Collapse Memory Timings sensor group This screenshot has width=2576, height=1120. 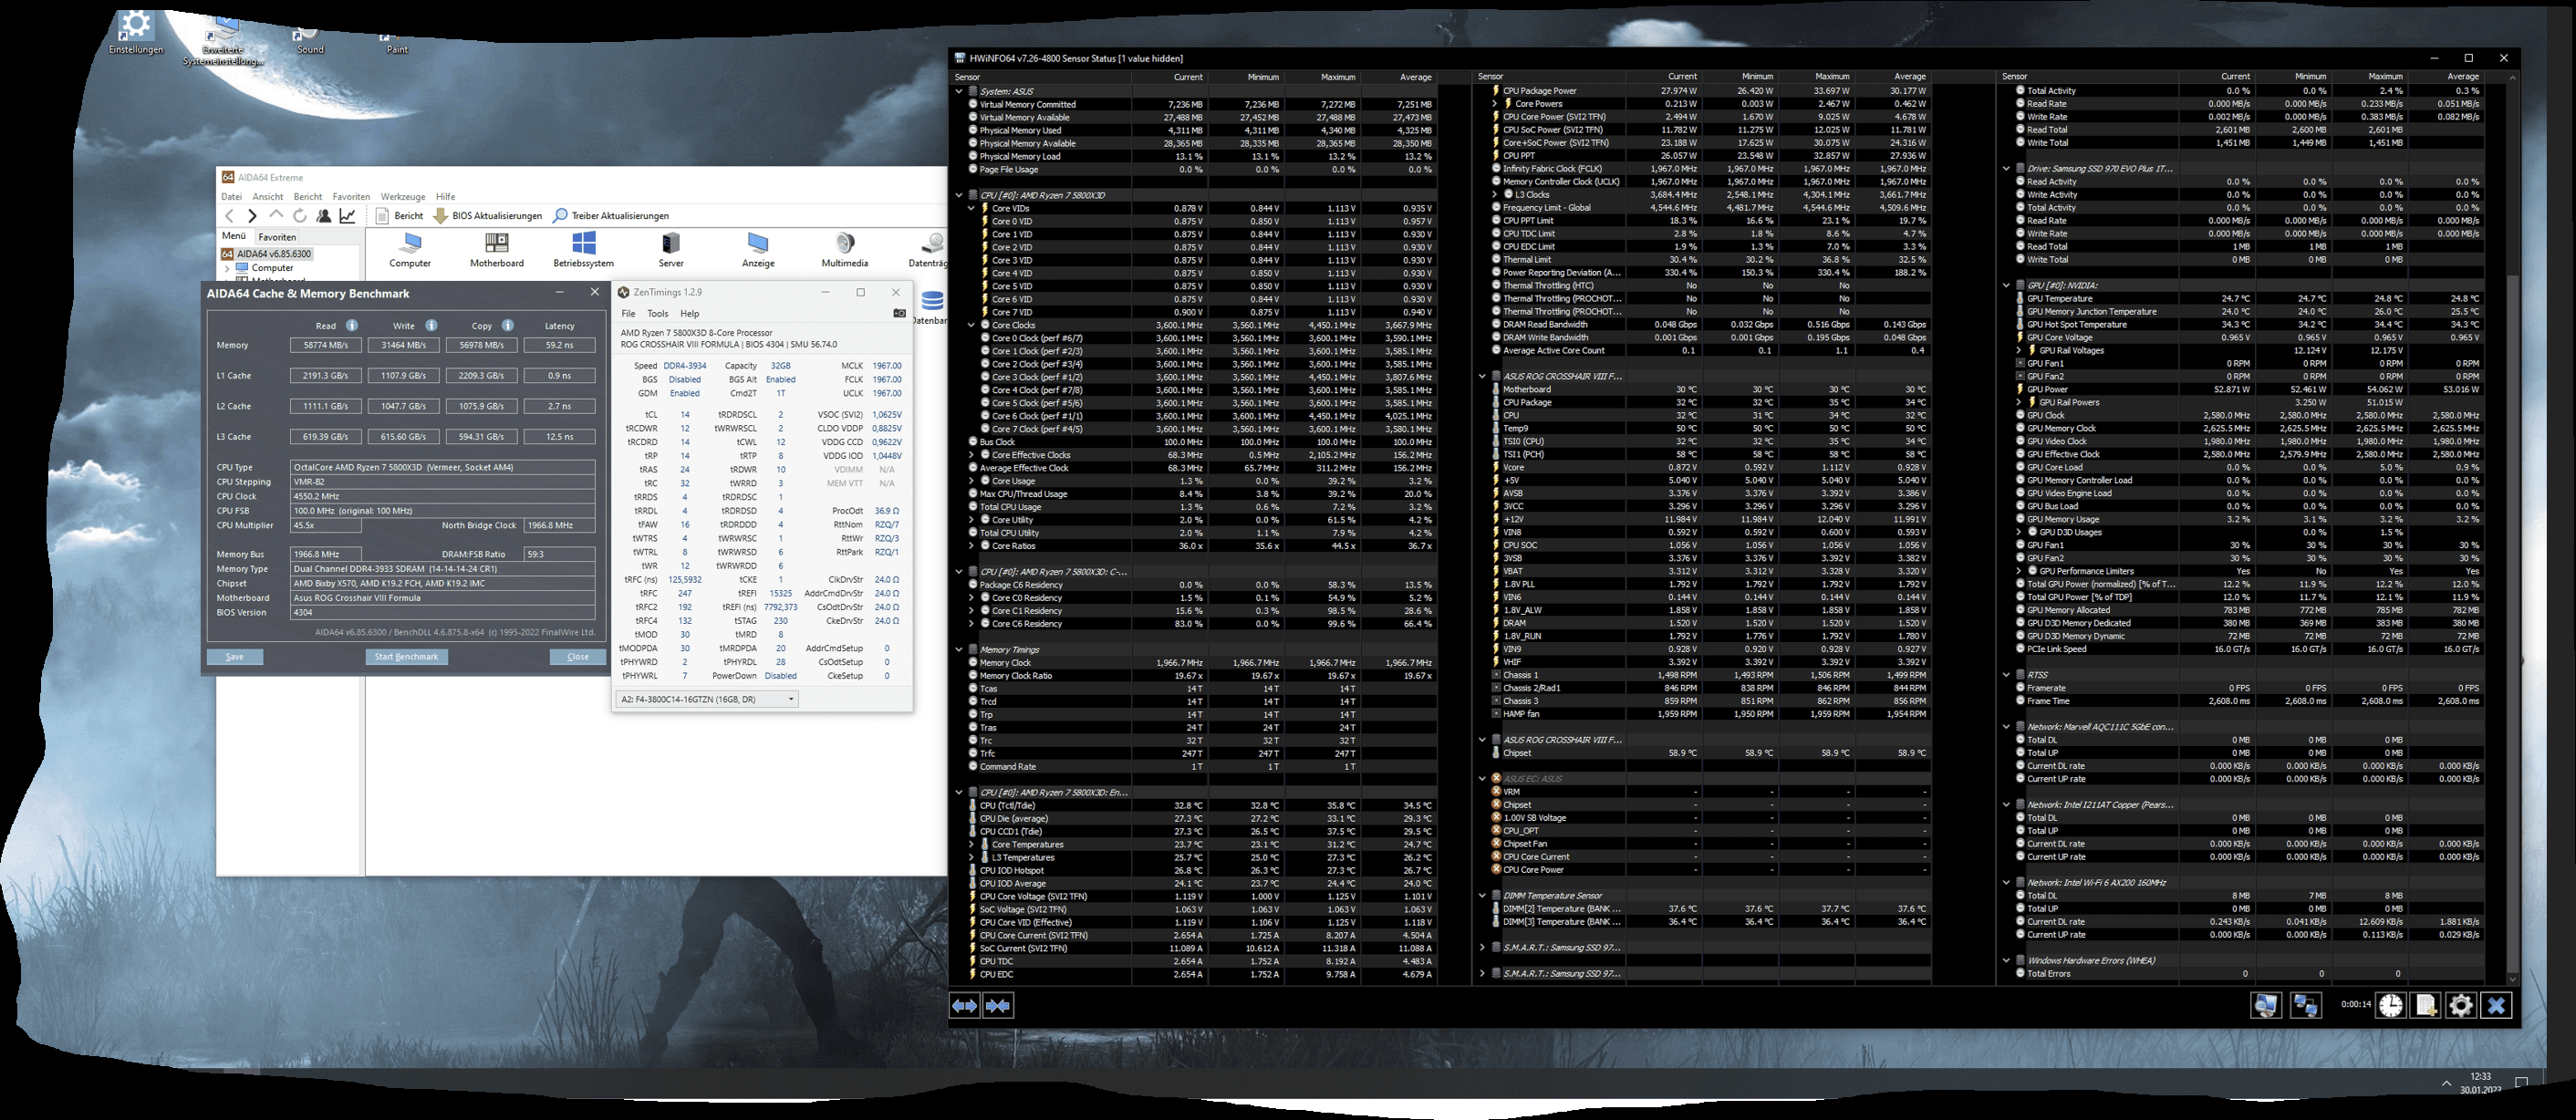click(959, 650)
